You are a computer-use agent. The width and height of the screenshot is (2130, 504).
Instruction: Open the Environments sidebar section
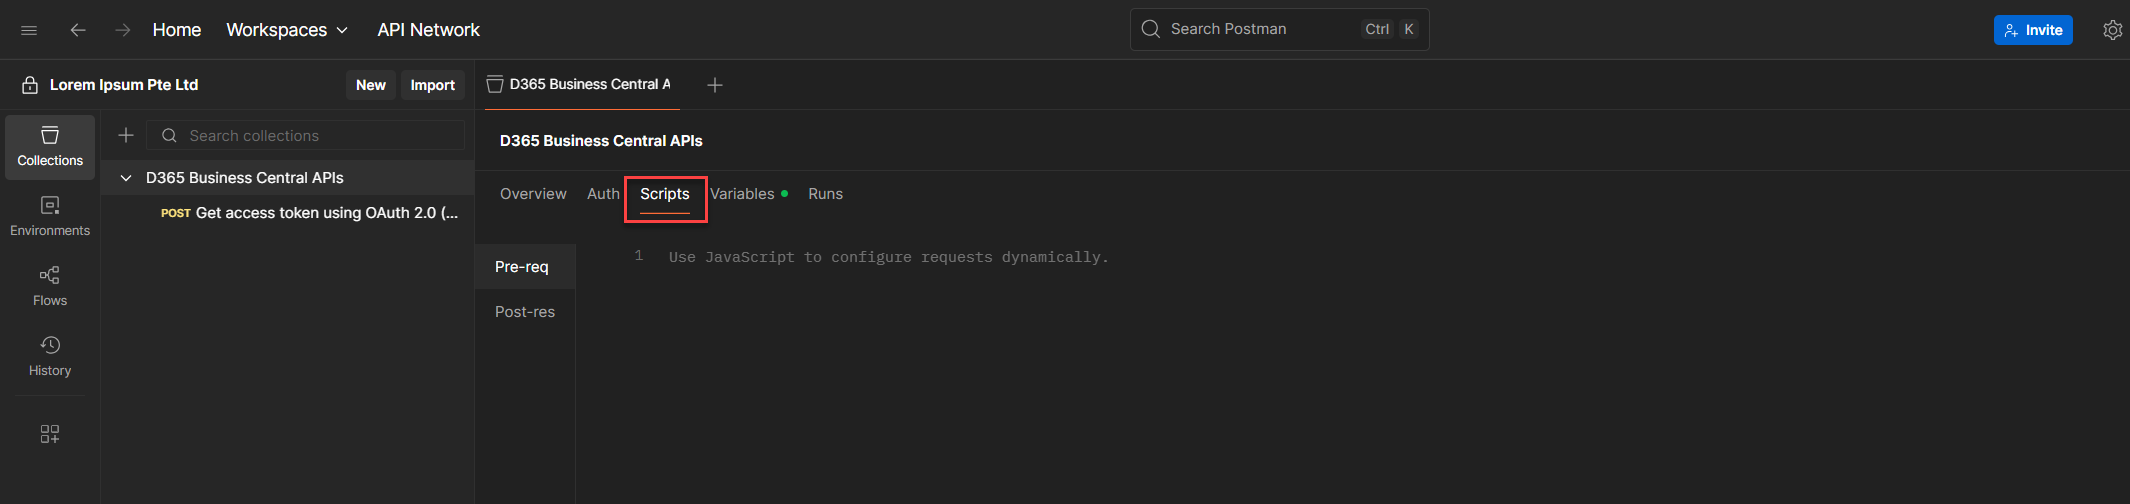tap(50, 217)
